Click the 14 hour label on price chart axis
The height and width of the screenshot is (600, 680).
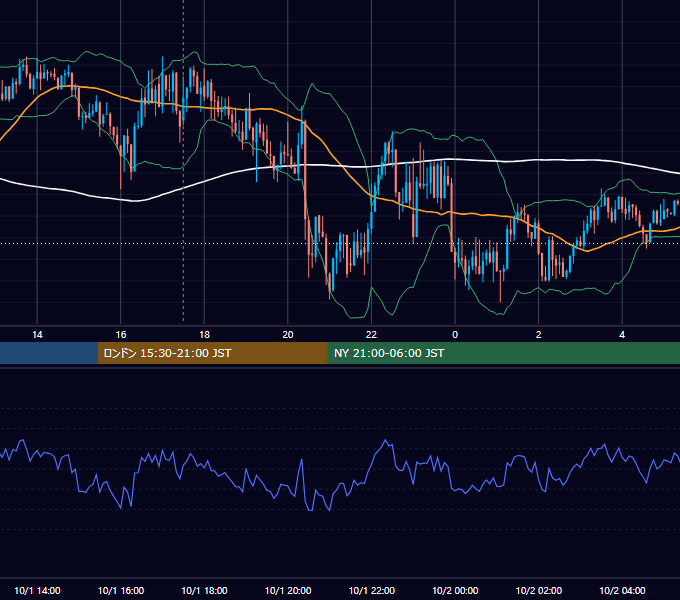tap(37, 335)
